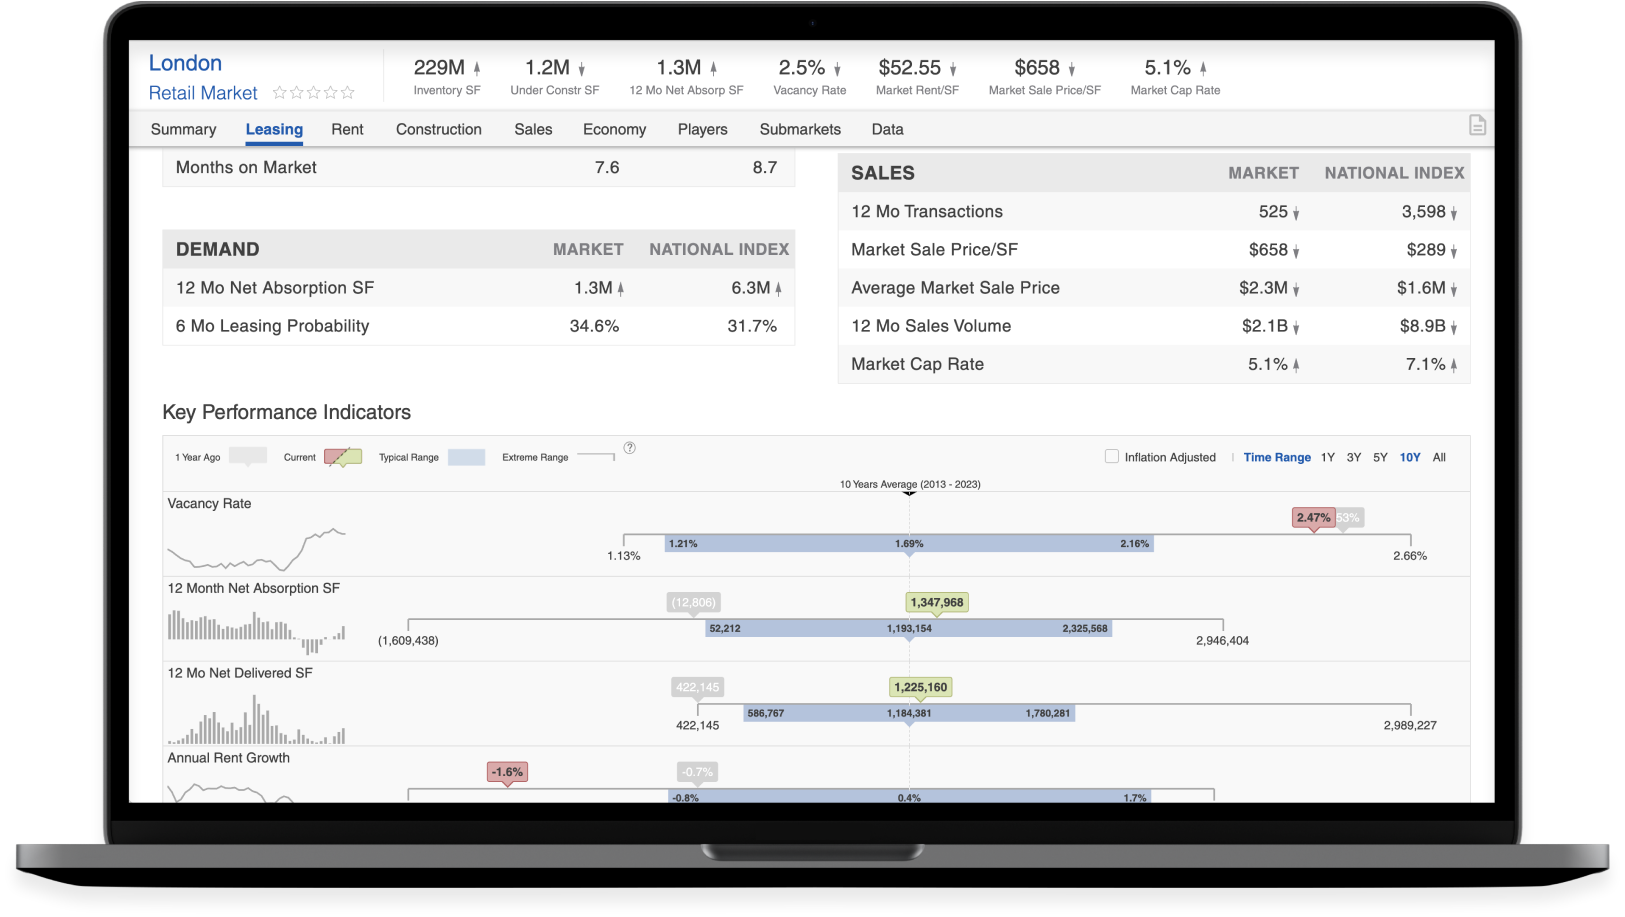The width and height of the screenshot is (1625, 917).
Task: Enable the Inflation Adjusted checkbox
Action: tap(1111, 457)
